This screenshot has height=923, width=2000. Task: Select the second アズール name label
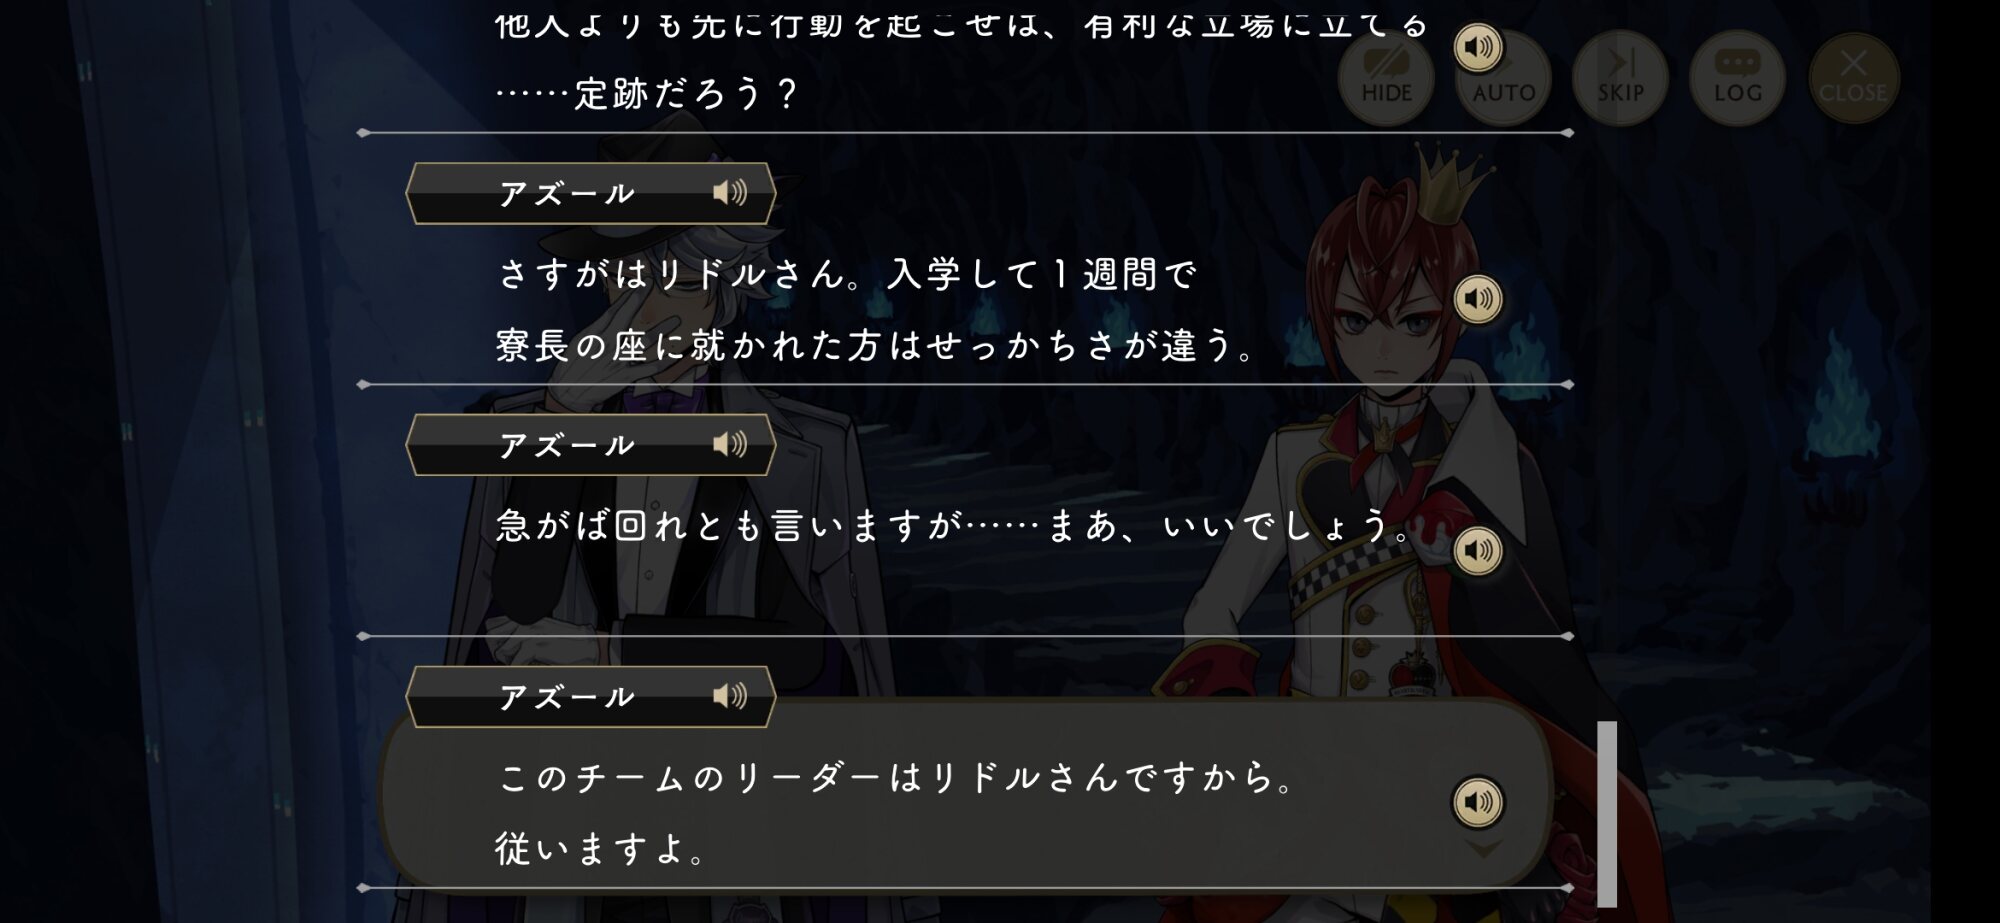point(567,445)
